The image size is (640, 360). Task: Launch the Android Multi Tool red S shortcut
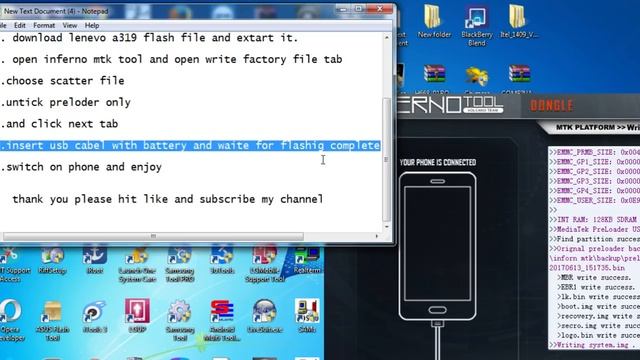[x=222, y=320]
